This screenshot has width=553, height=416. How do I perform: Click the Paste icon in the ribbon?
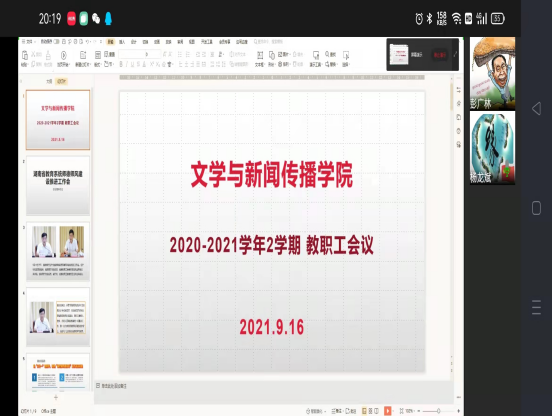point(25,56)
